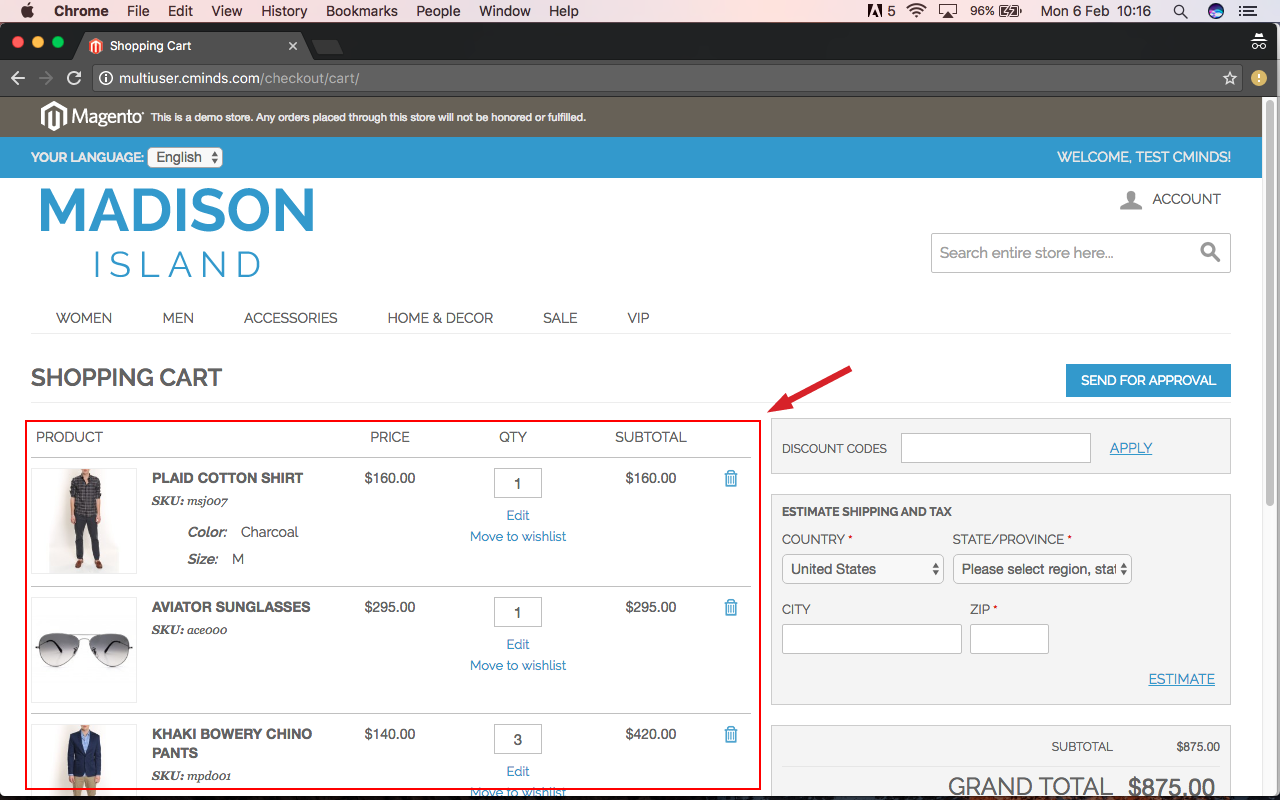Click Edit under Plaid Cotton Shirt quantity
Screen dimensions: 1280x800
pos(518,515)
